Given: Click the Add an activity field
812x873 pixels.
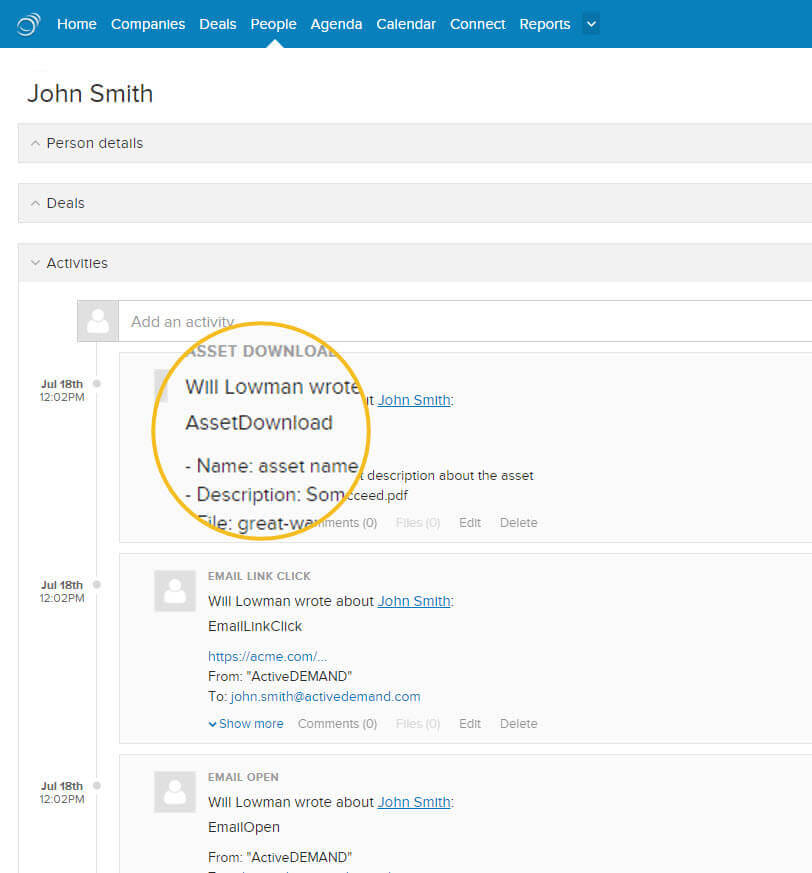Looking at the screenshot, I should 465,321.
